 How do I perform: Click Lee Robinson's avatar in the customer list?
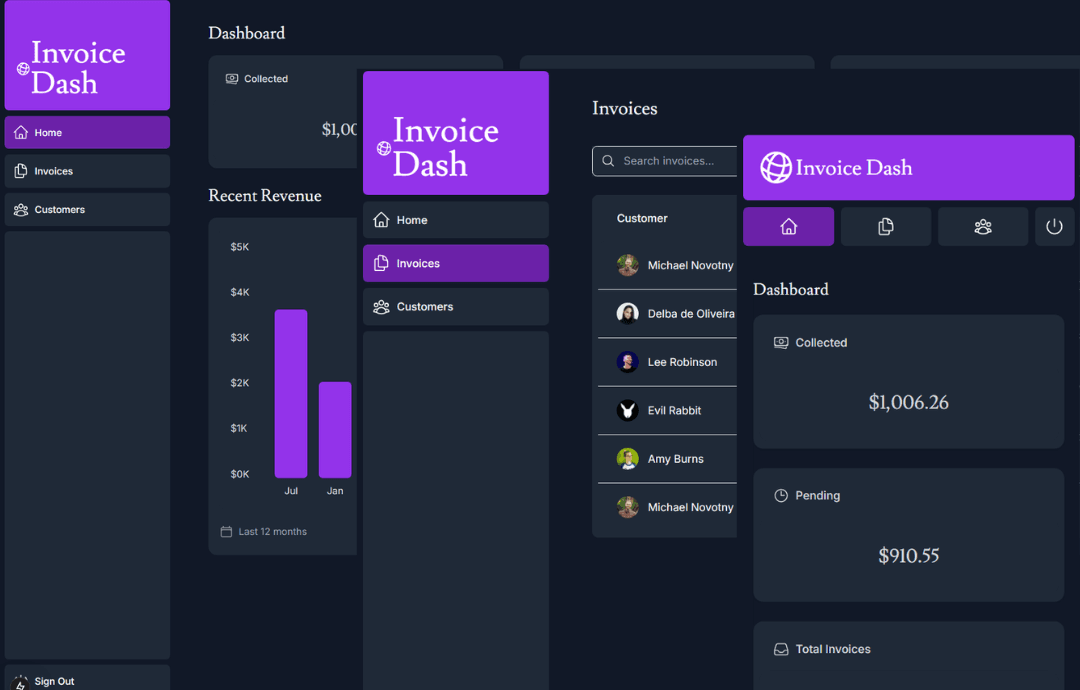click(627, 361)
